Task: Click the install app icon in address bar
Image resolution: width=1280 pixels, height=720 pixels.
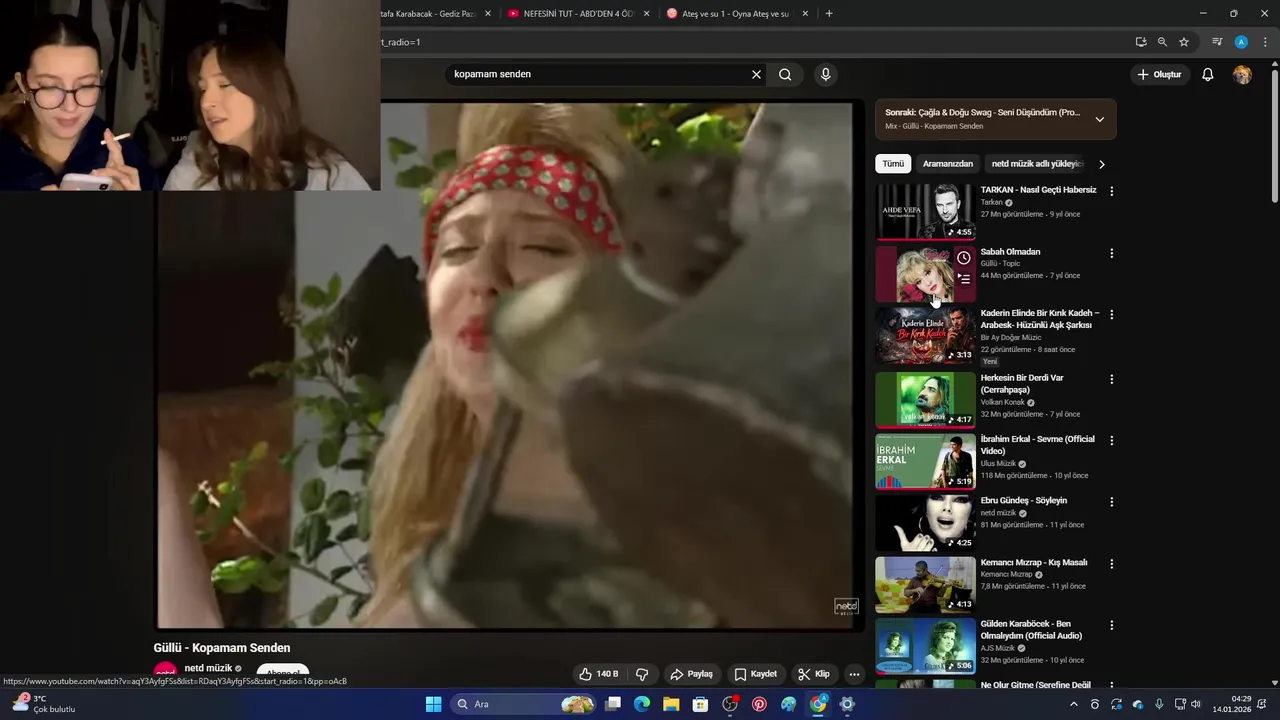Action: click(x=1141, y=42)
